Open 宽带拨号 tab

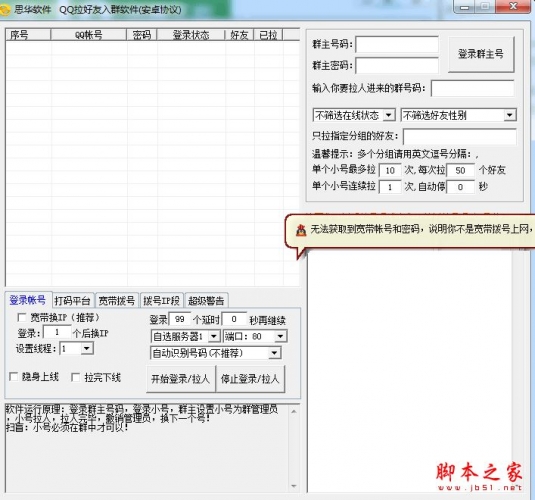coord(117,301)
